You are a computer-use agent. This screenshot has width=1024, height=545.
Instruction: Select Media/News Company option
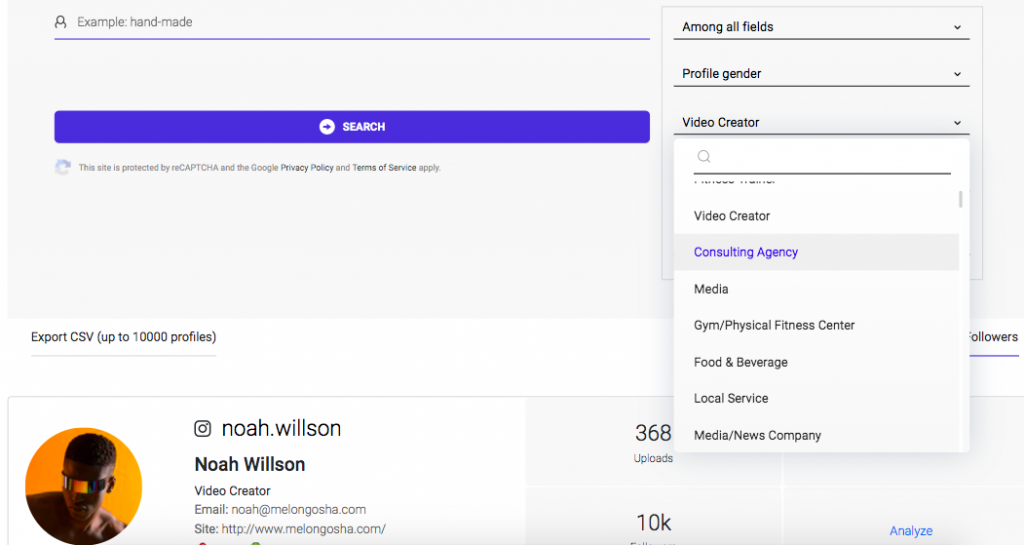816,435
